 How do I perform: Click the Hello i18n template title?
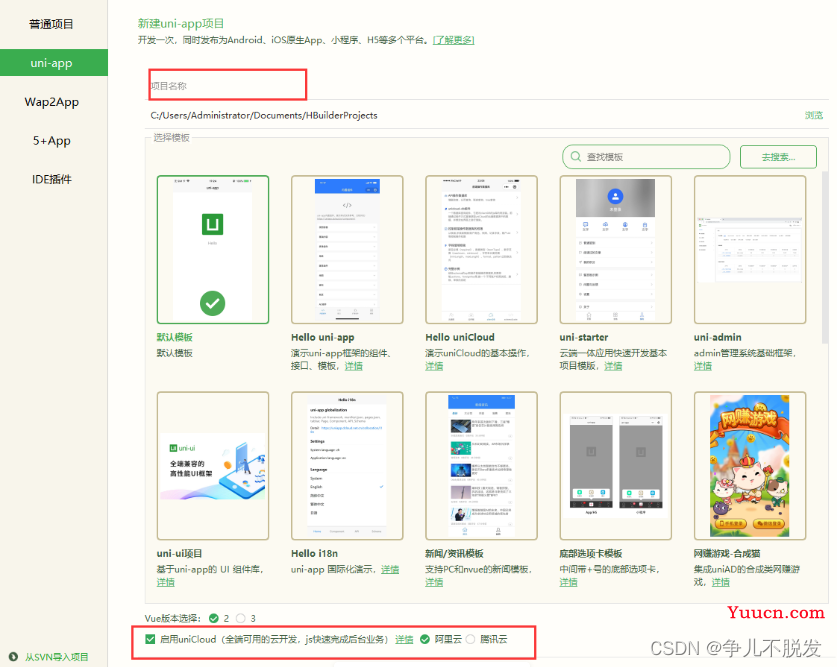[314, 553]
